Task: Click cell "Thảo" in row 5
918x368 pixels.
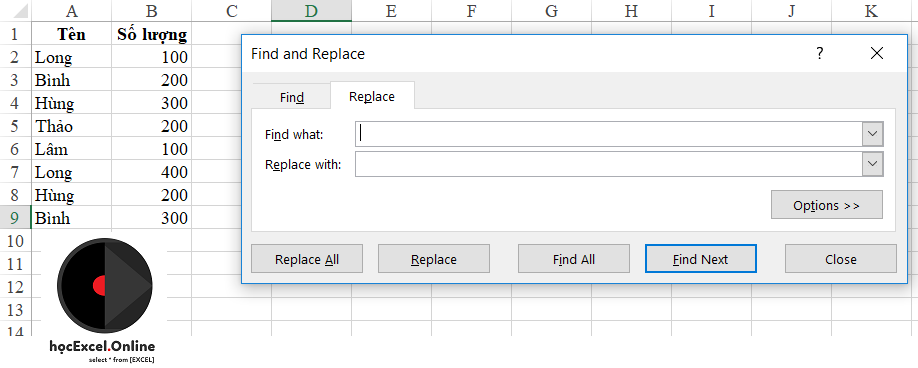Action: click(x=71, y=126)
